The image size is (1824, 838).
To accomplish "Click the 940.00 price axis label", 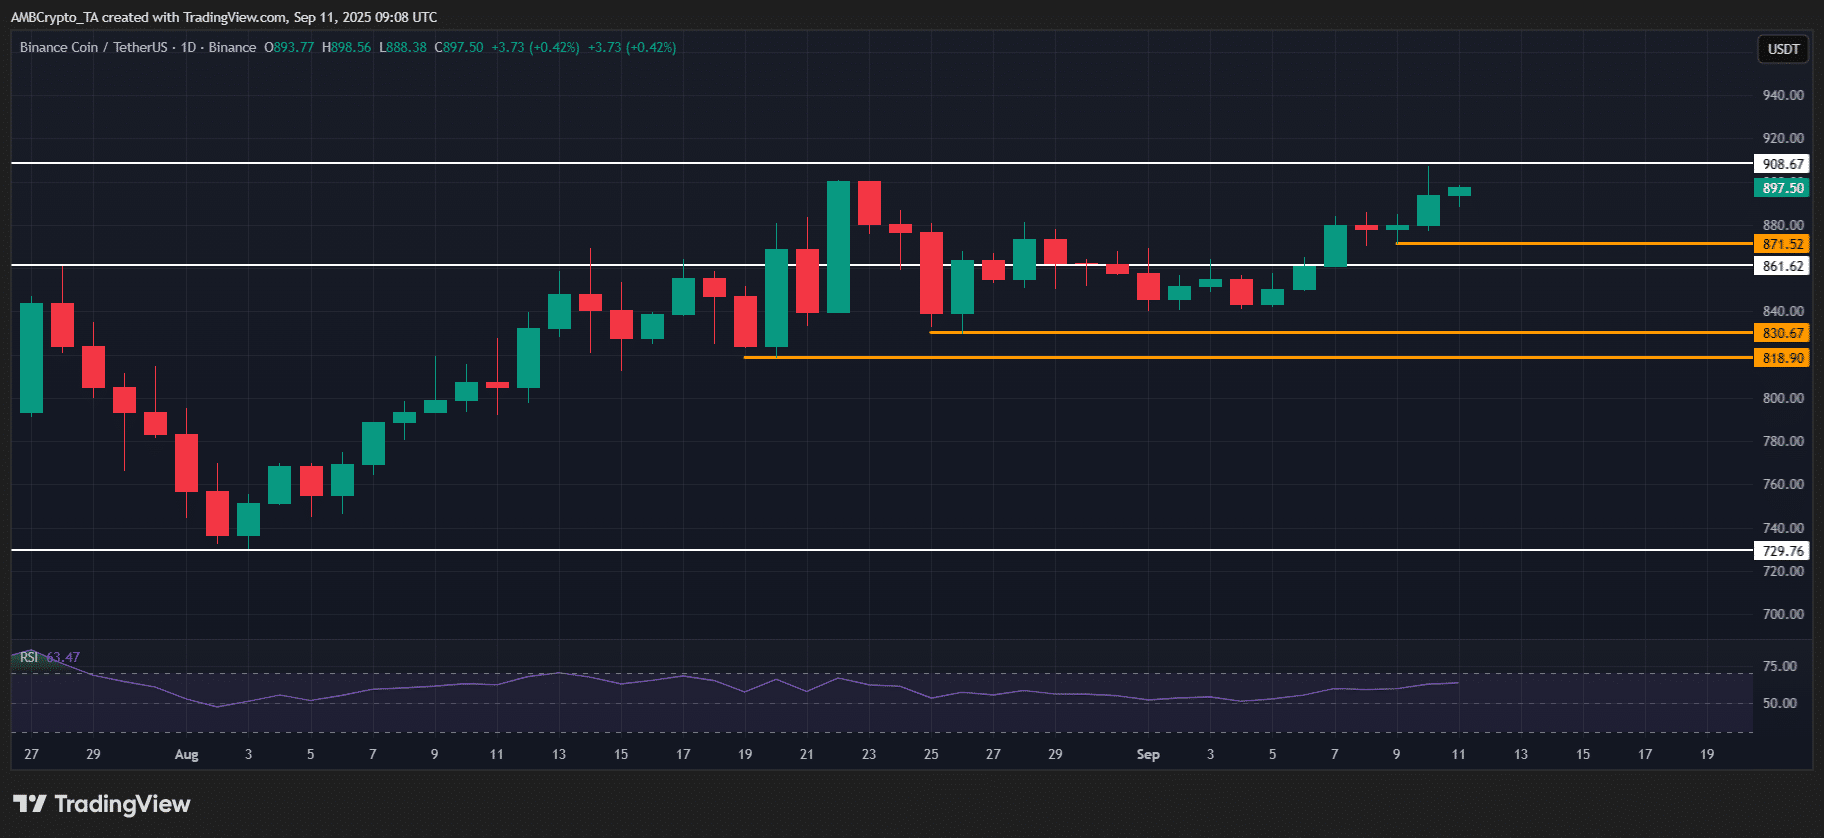I will point(1782,95).
